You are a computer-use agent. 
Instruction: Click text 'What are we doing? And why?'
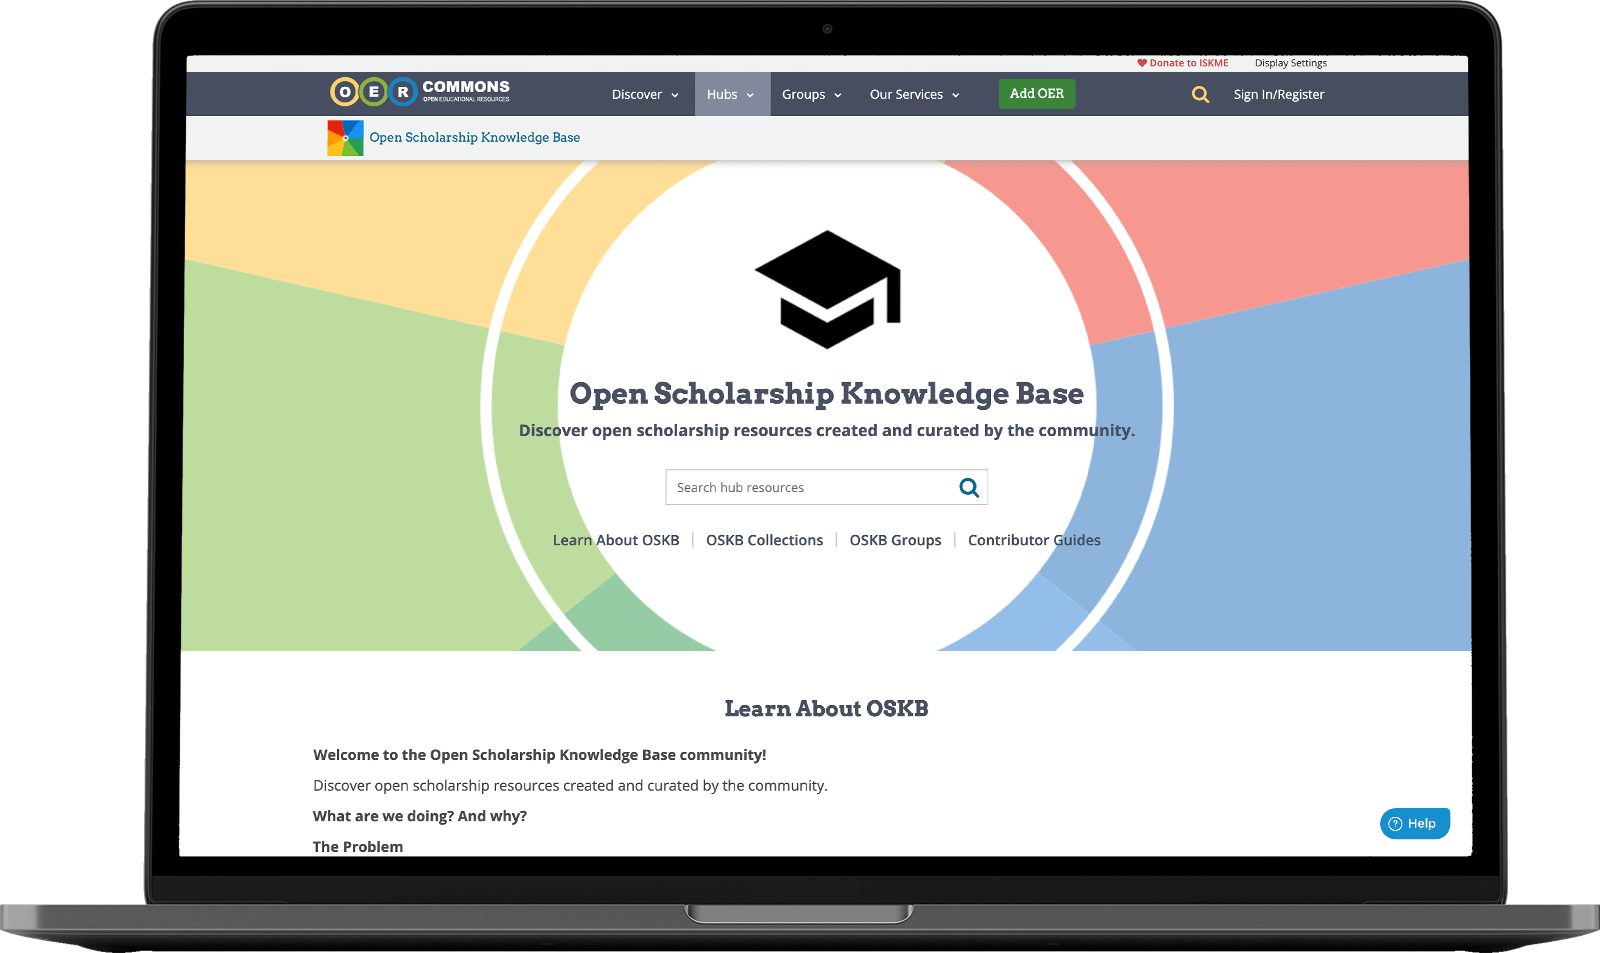tap(420, 816)
